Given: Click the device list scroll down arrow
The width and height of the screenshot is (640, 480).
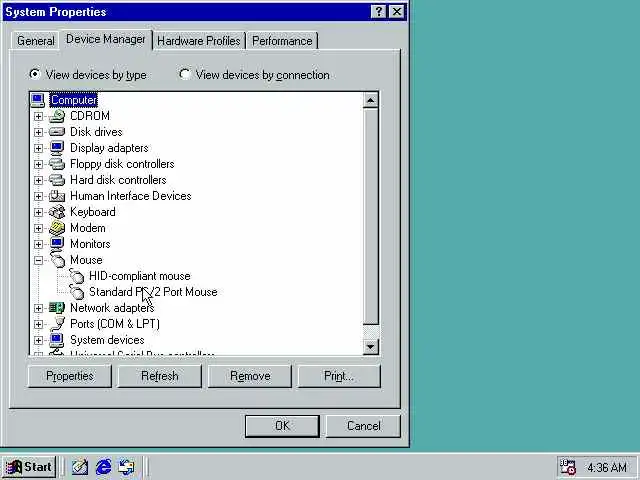Looking at the screenshot, I should 371,347.
